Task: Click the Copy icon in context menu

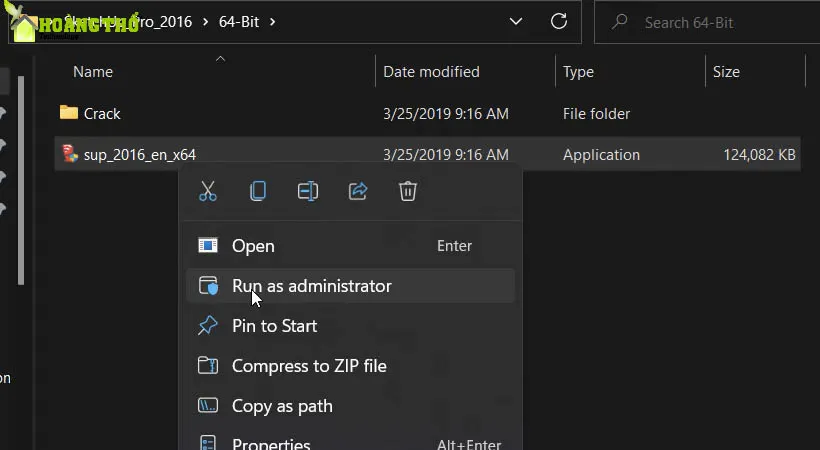Action: (258, 191)
